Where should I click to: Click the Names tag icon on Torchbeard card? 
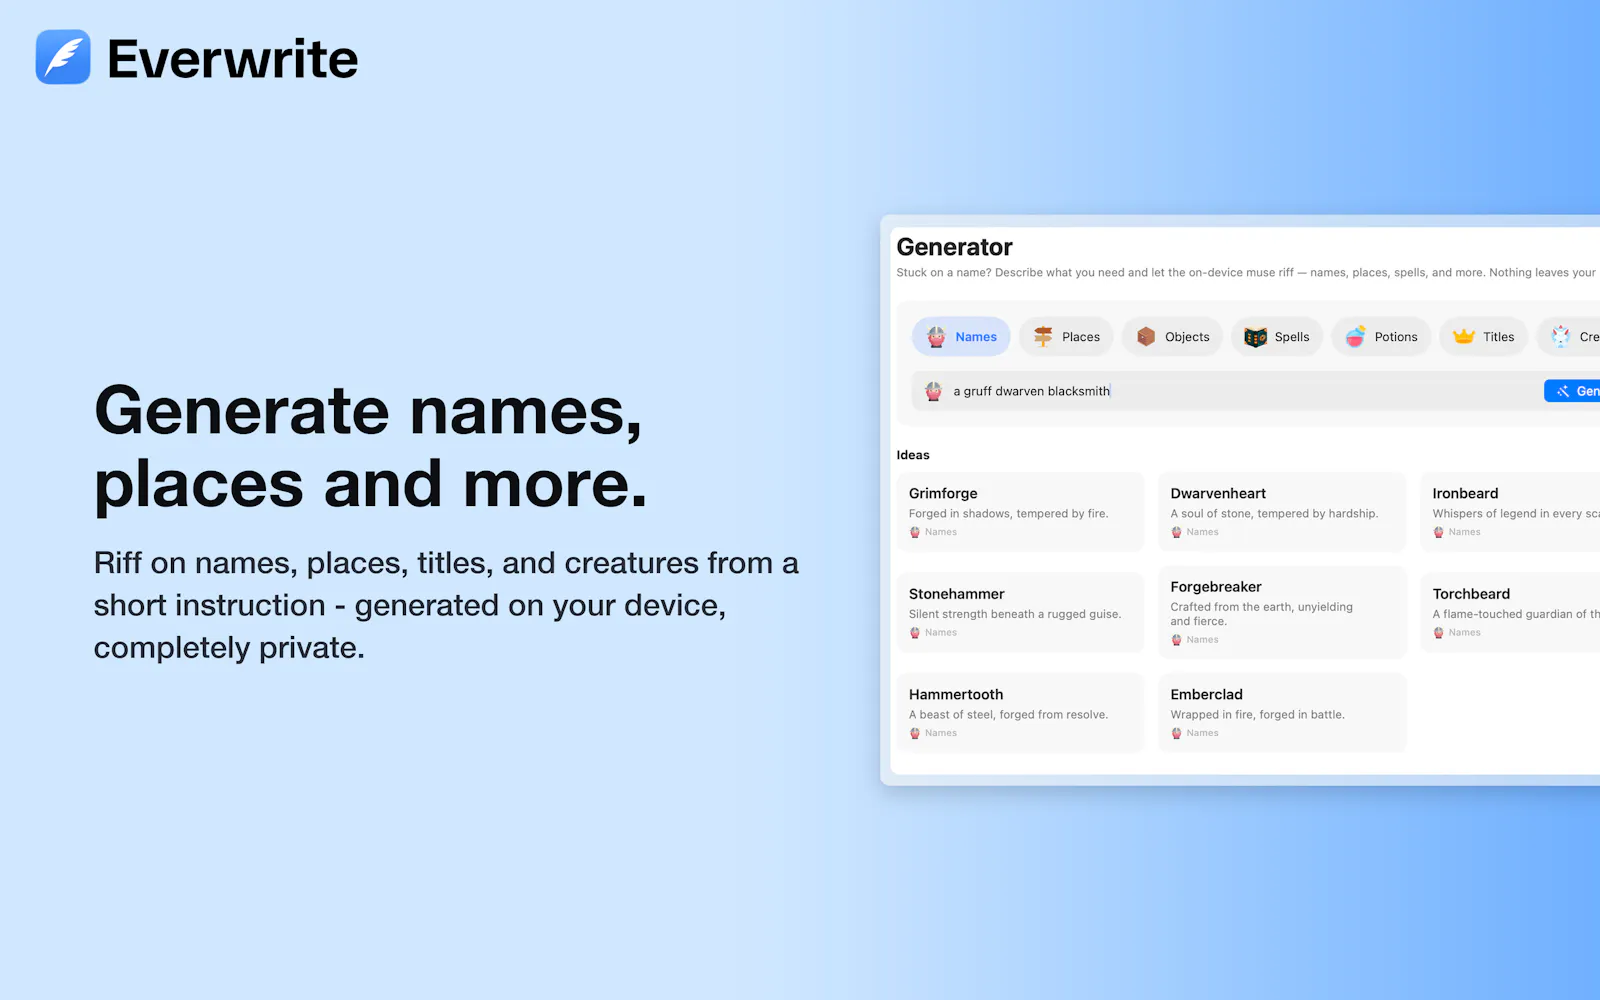point(1439,633)
